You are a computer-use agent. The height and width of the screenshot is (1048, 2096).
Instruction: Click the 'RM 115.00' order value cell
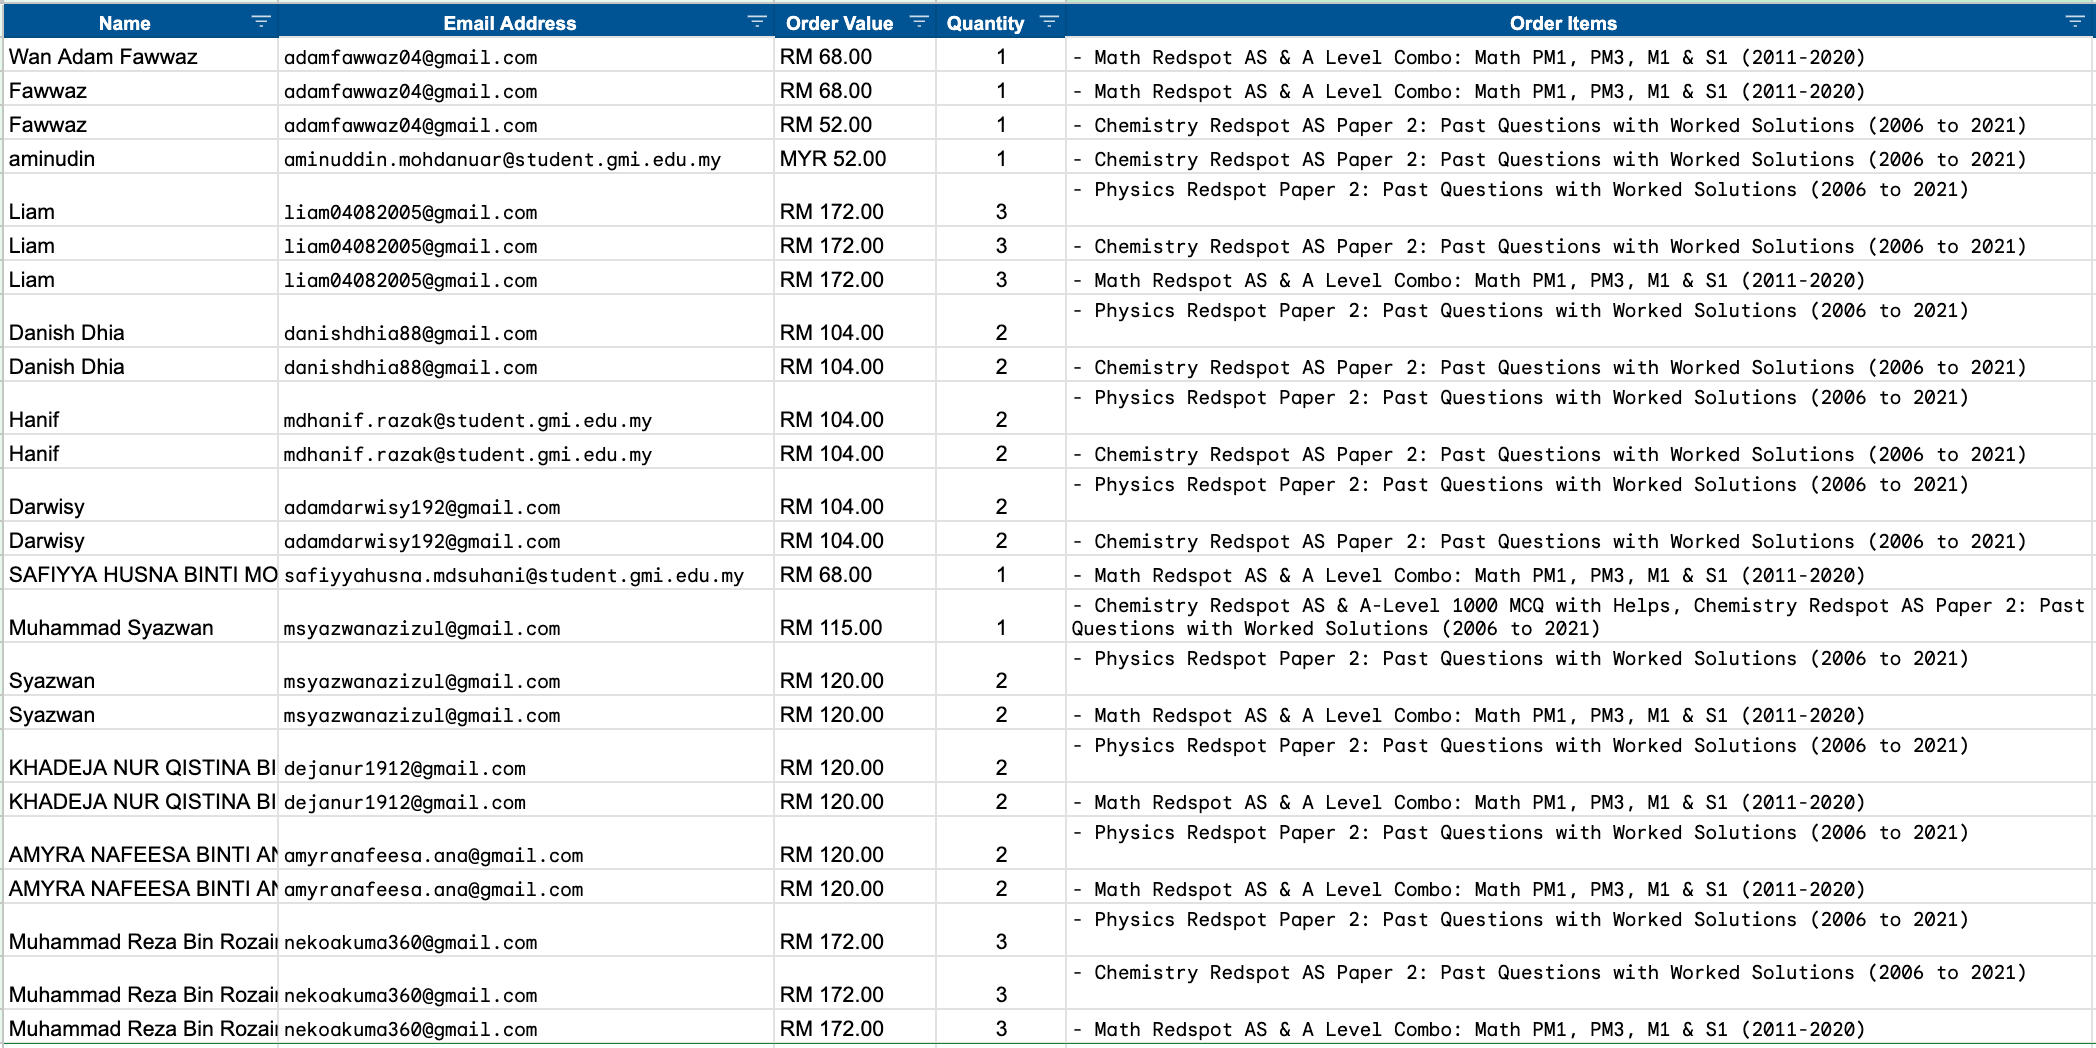click(855, 617)
